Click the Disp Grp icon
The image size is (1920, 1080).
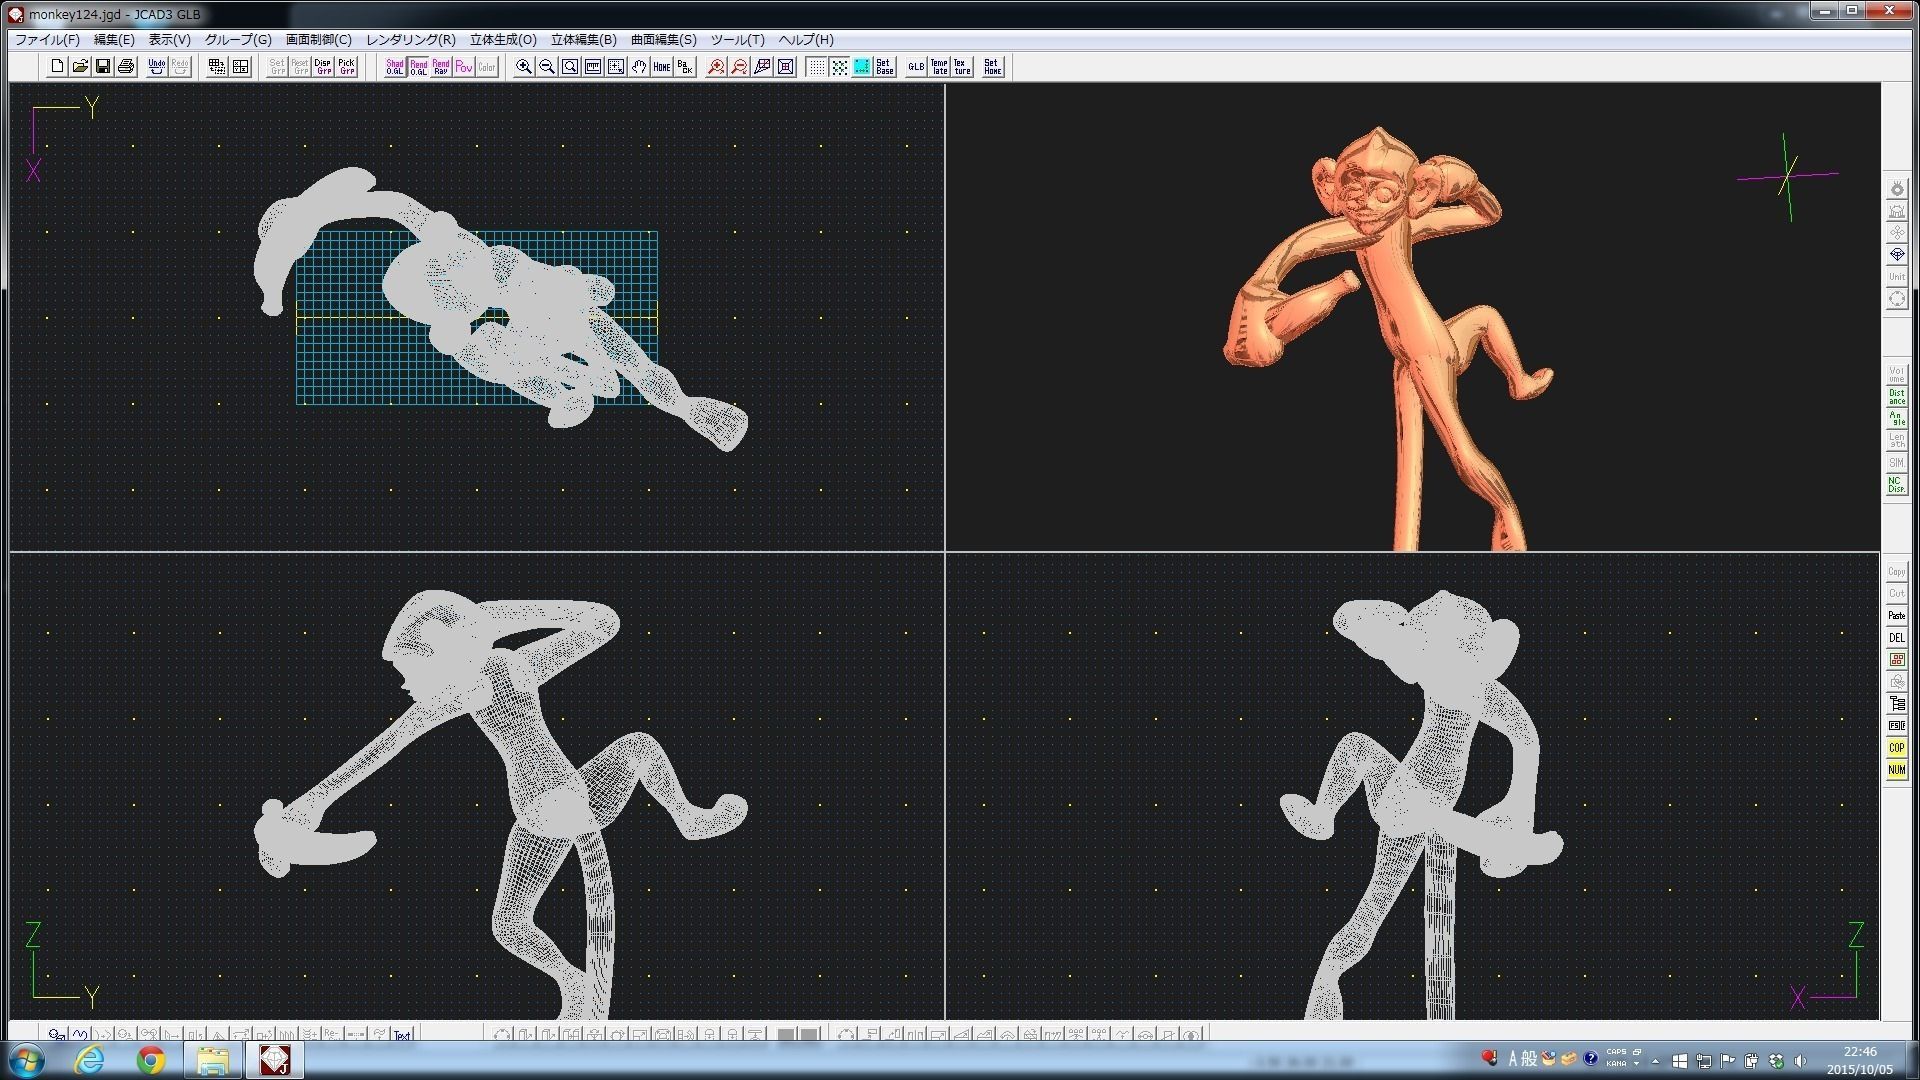point(323,67)
